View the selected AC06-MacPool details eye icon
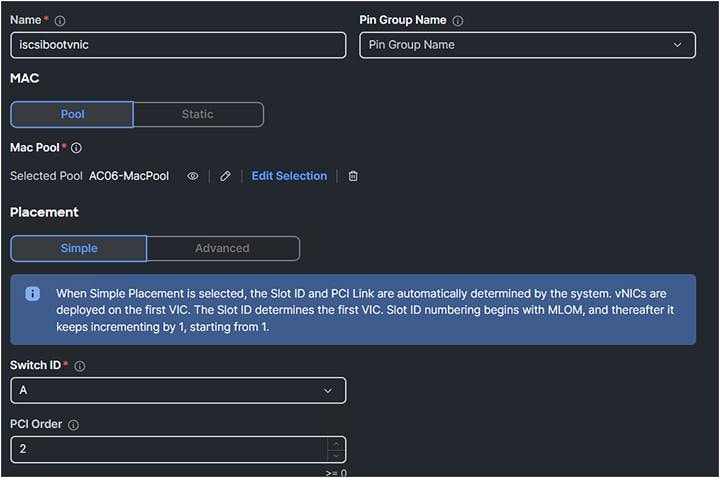The height and width of the screenshot is (478, 720). [x=193, y=176]
